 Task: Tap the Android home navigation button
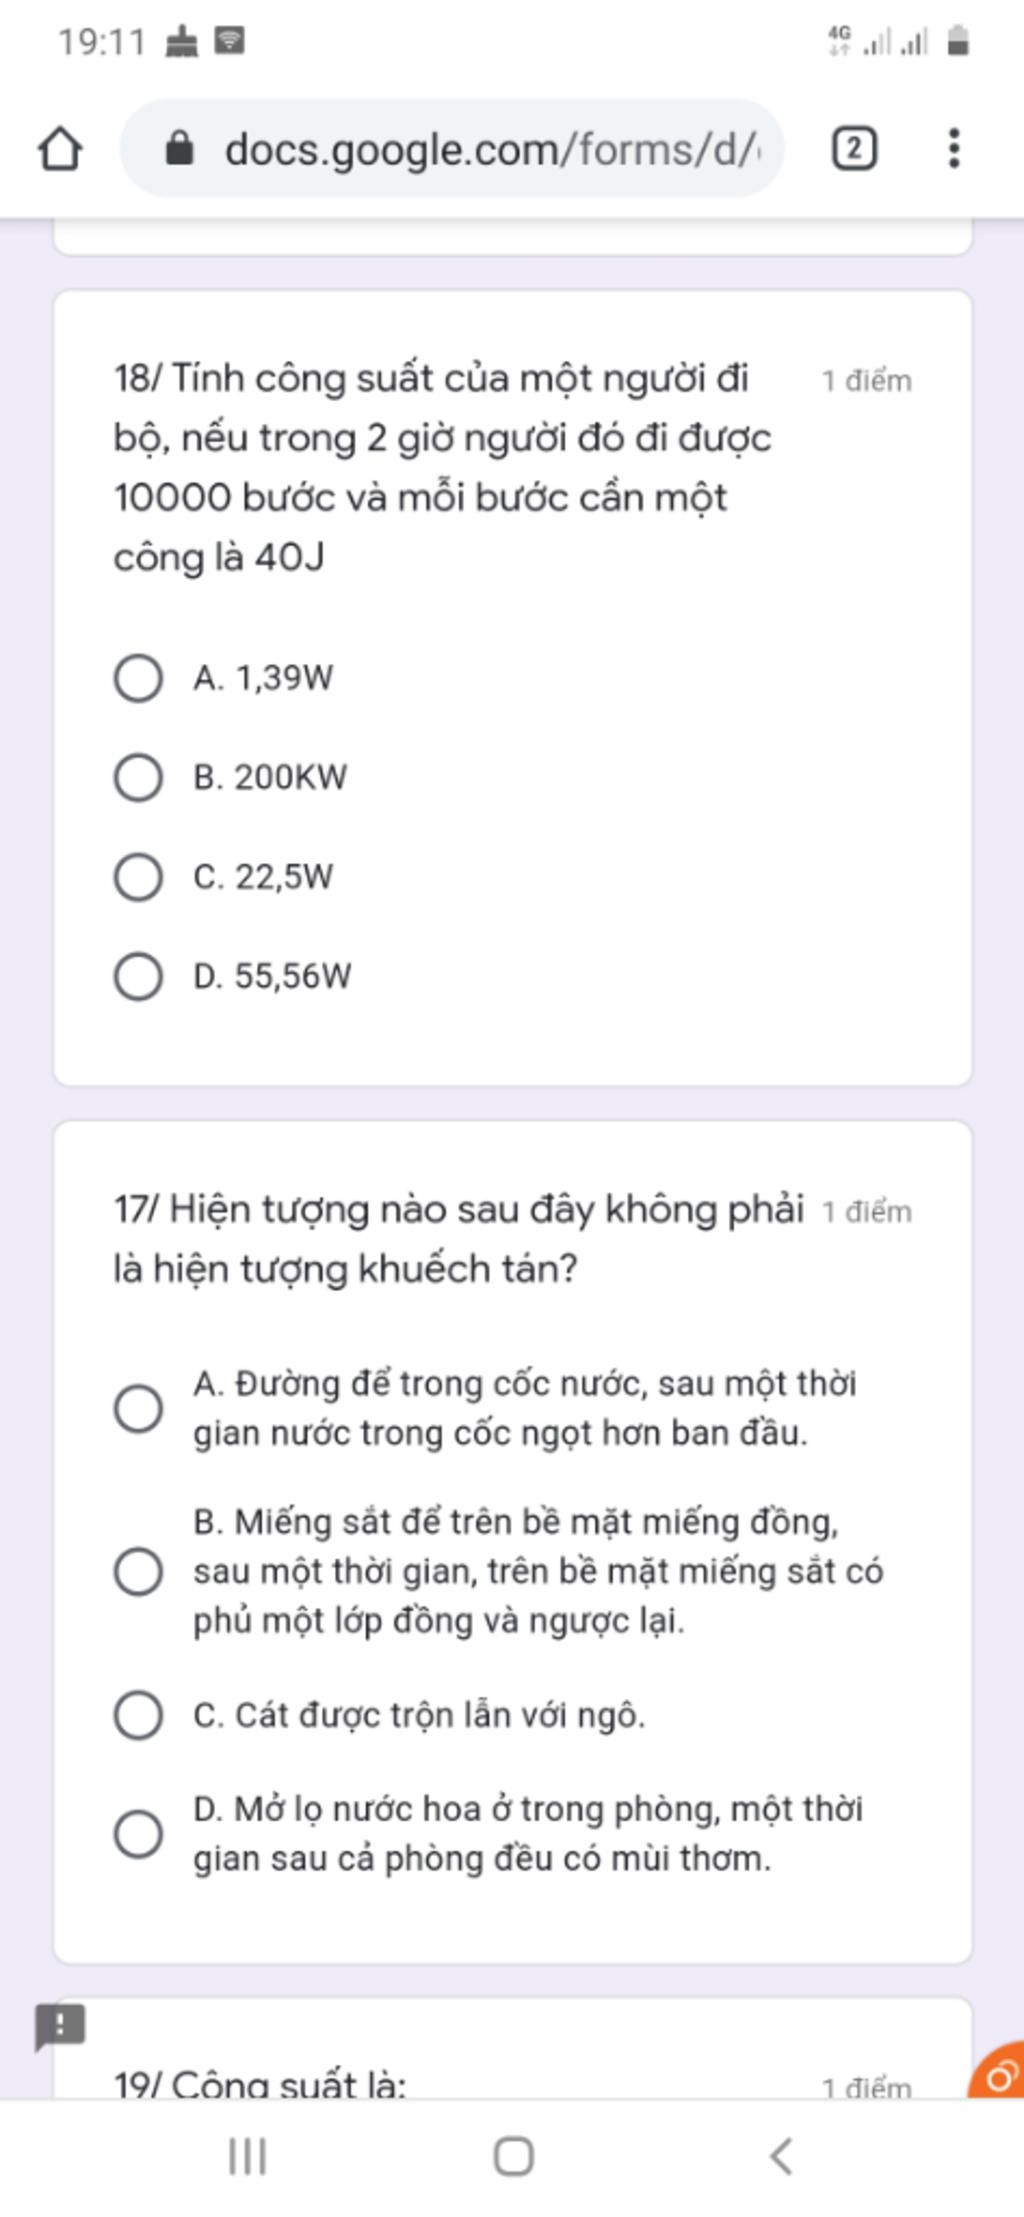point(513,2156)
